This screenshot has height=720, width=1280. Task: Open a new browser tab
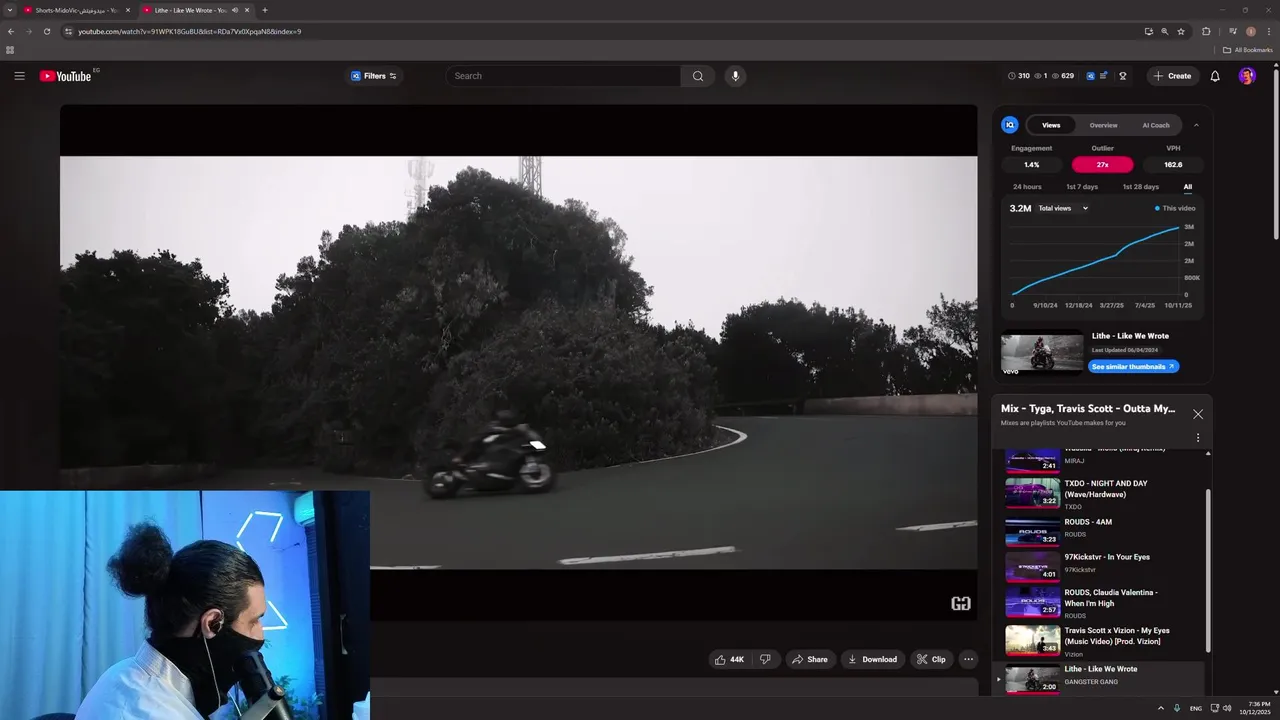[x=265, y=10]
